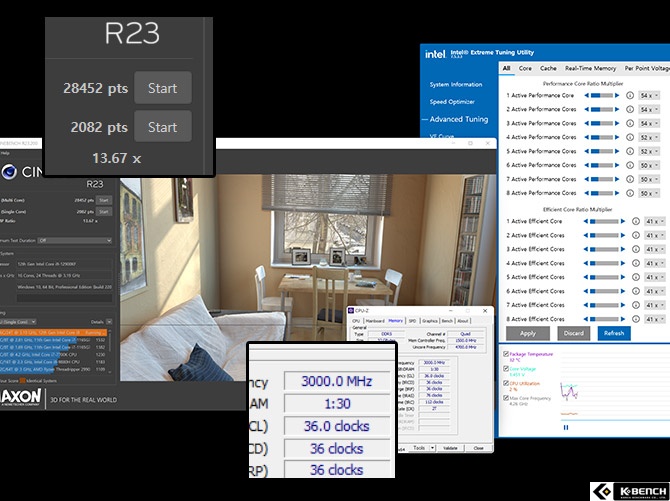Decrease 1 Active Performance Core ratio arrow

coord(587,95)
